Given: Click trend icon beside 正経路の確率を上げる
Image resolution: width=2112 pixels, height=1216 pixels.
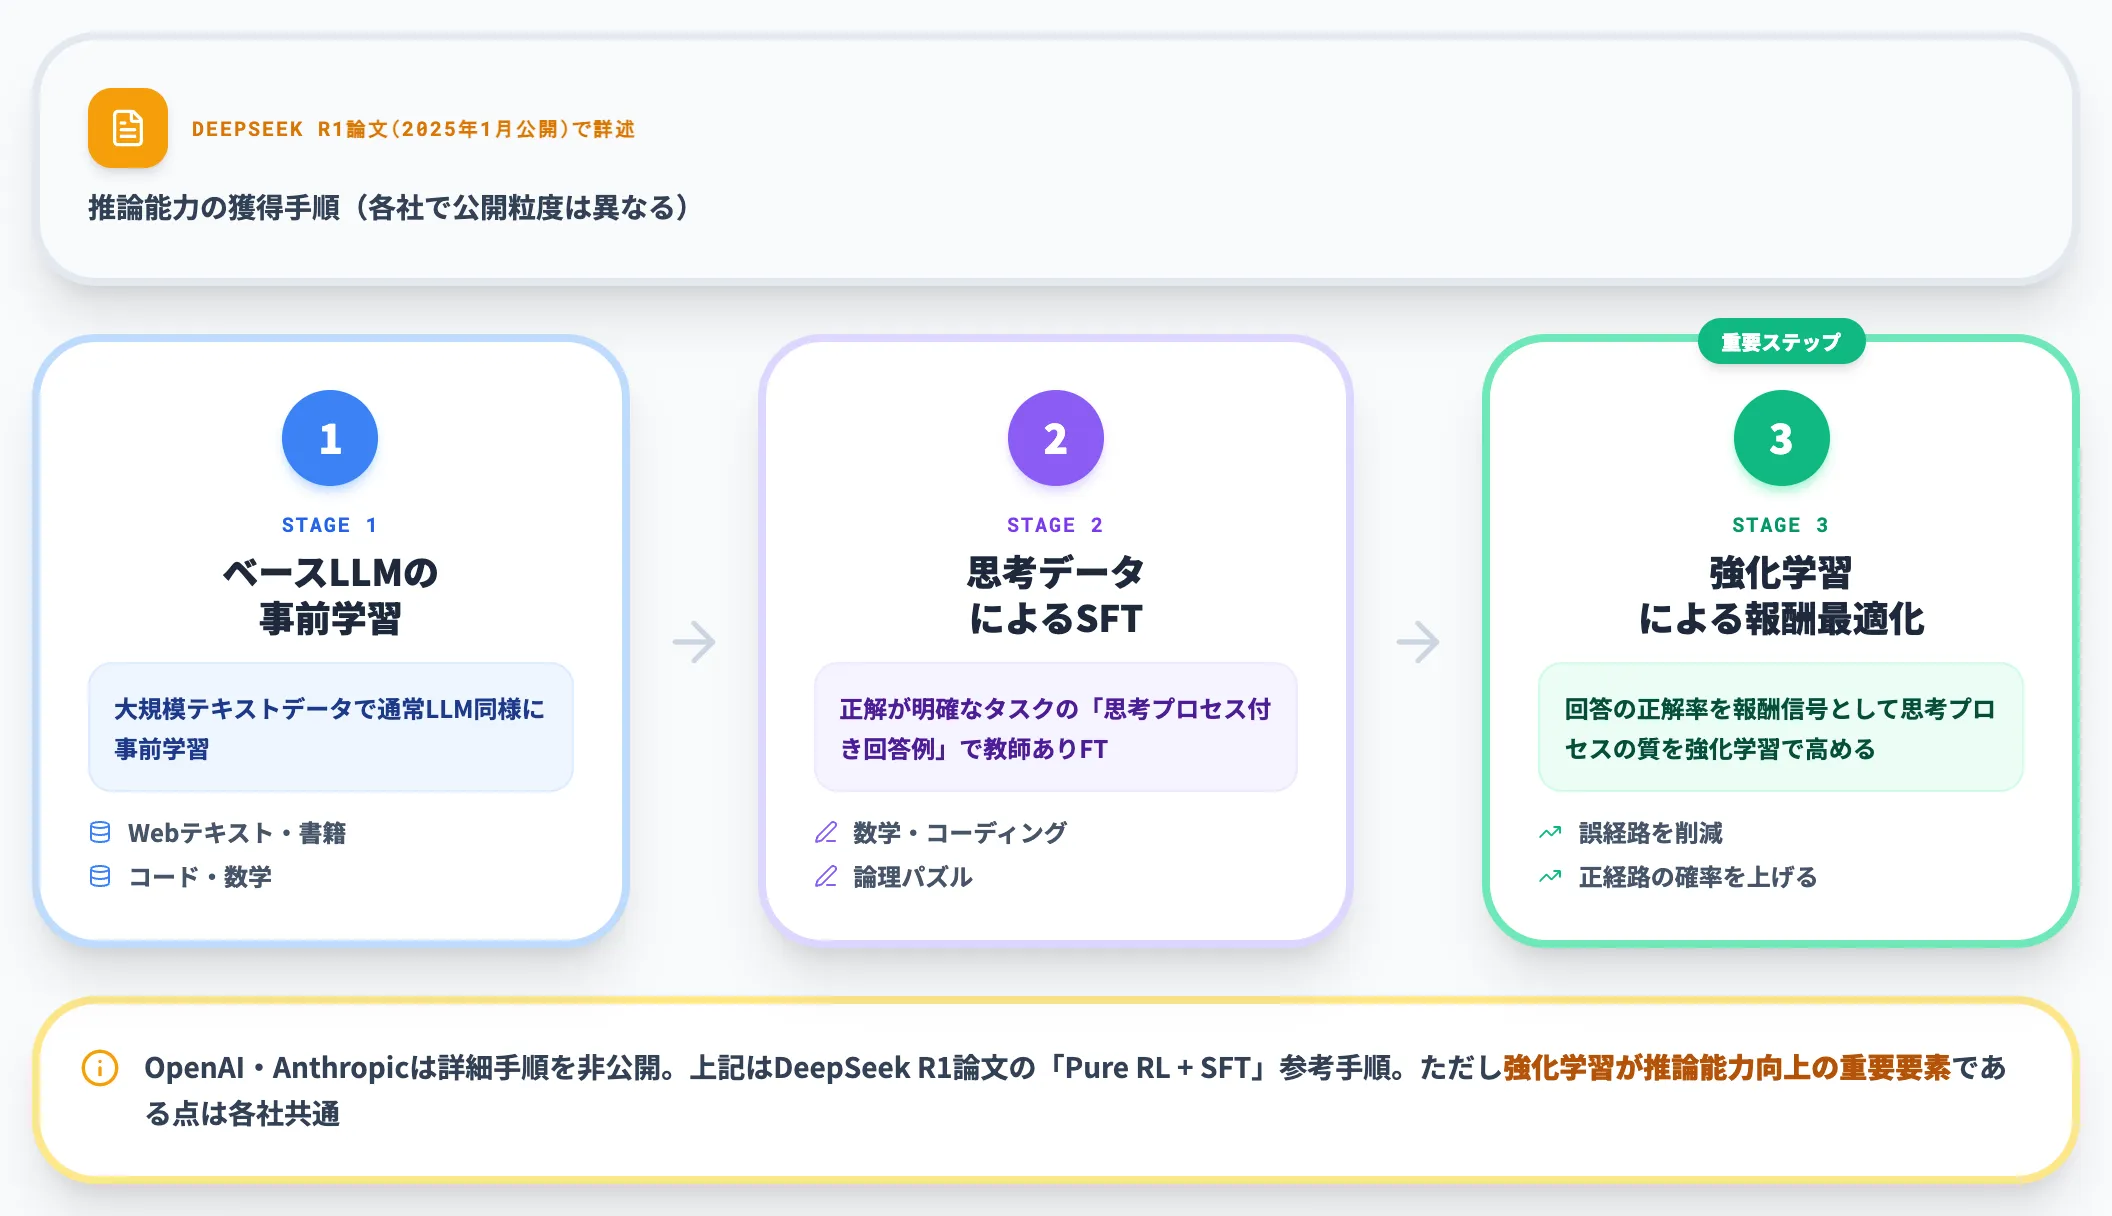Looking at the screenshot, I should 1550,876.
